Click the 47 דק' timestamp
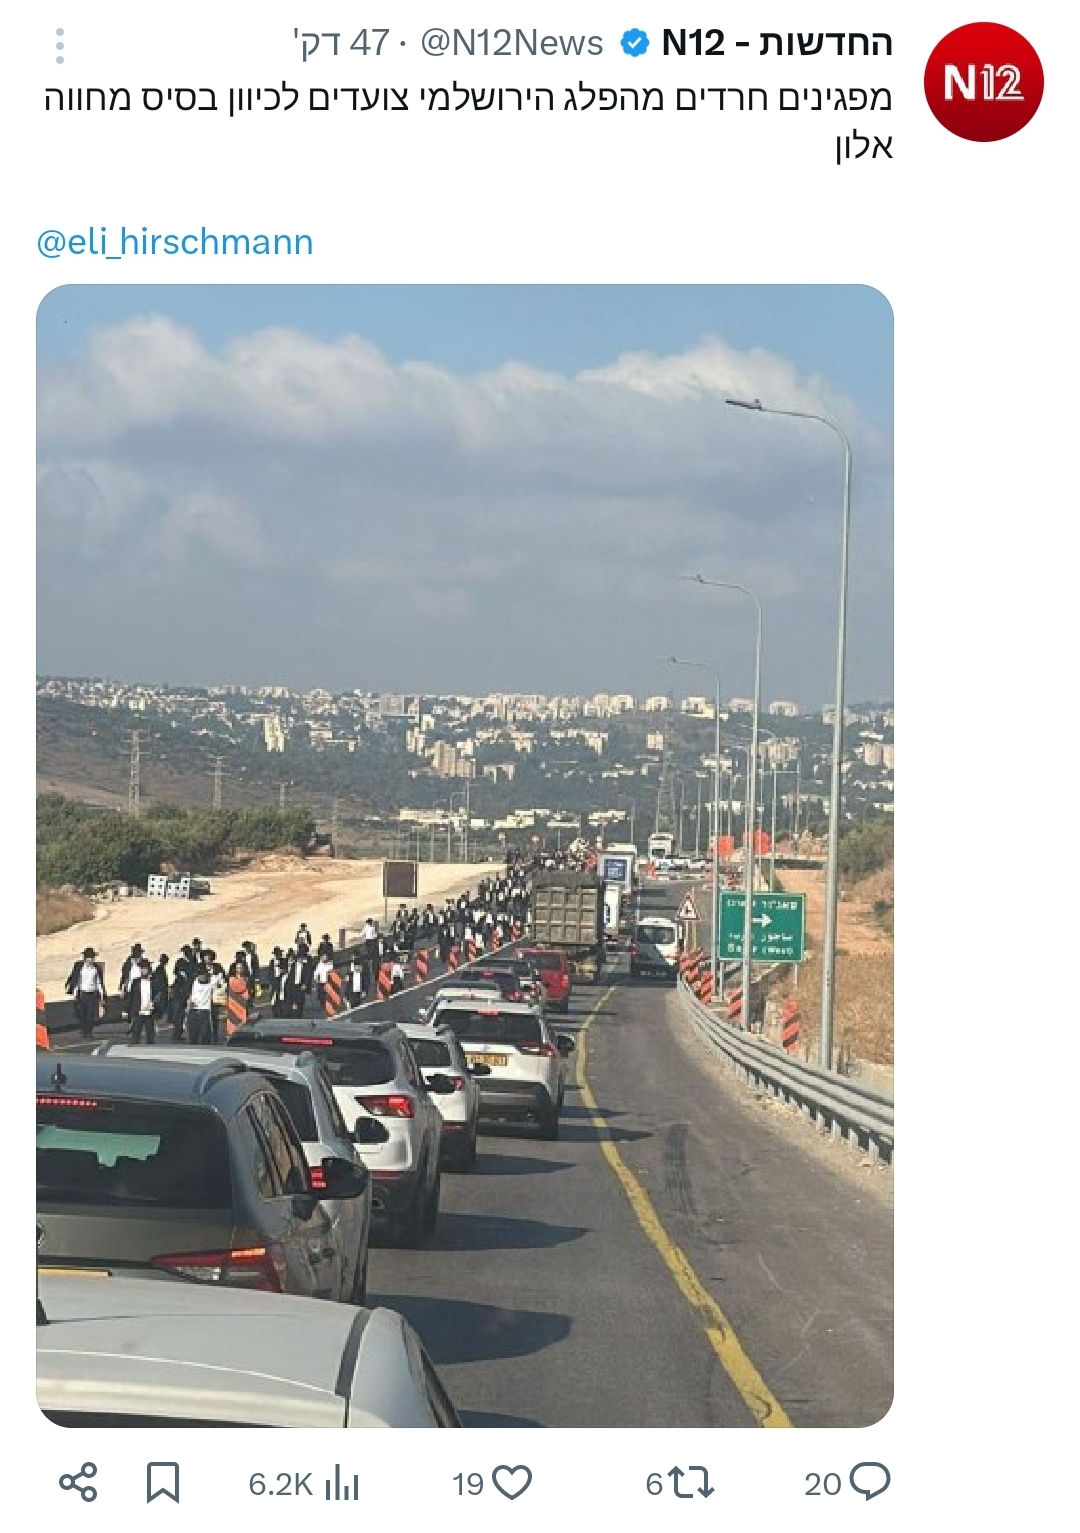The image size is (1080, 1533). [340, 43]
